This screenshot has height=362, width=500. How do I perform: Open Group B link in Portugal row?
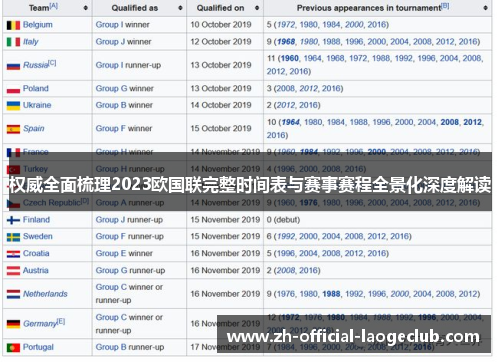point(111,347)
